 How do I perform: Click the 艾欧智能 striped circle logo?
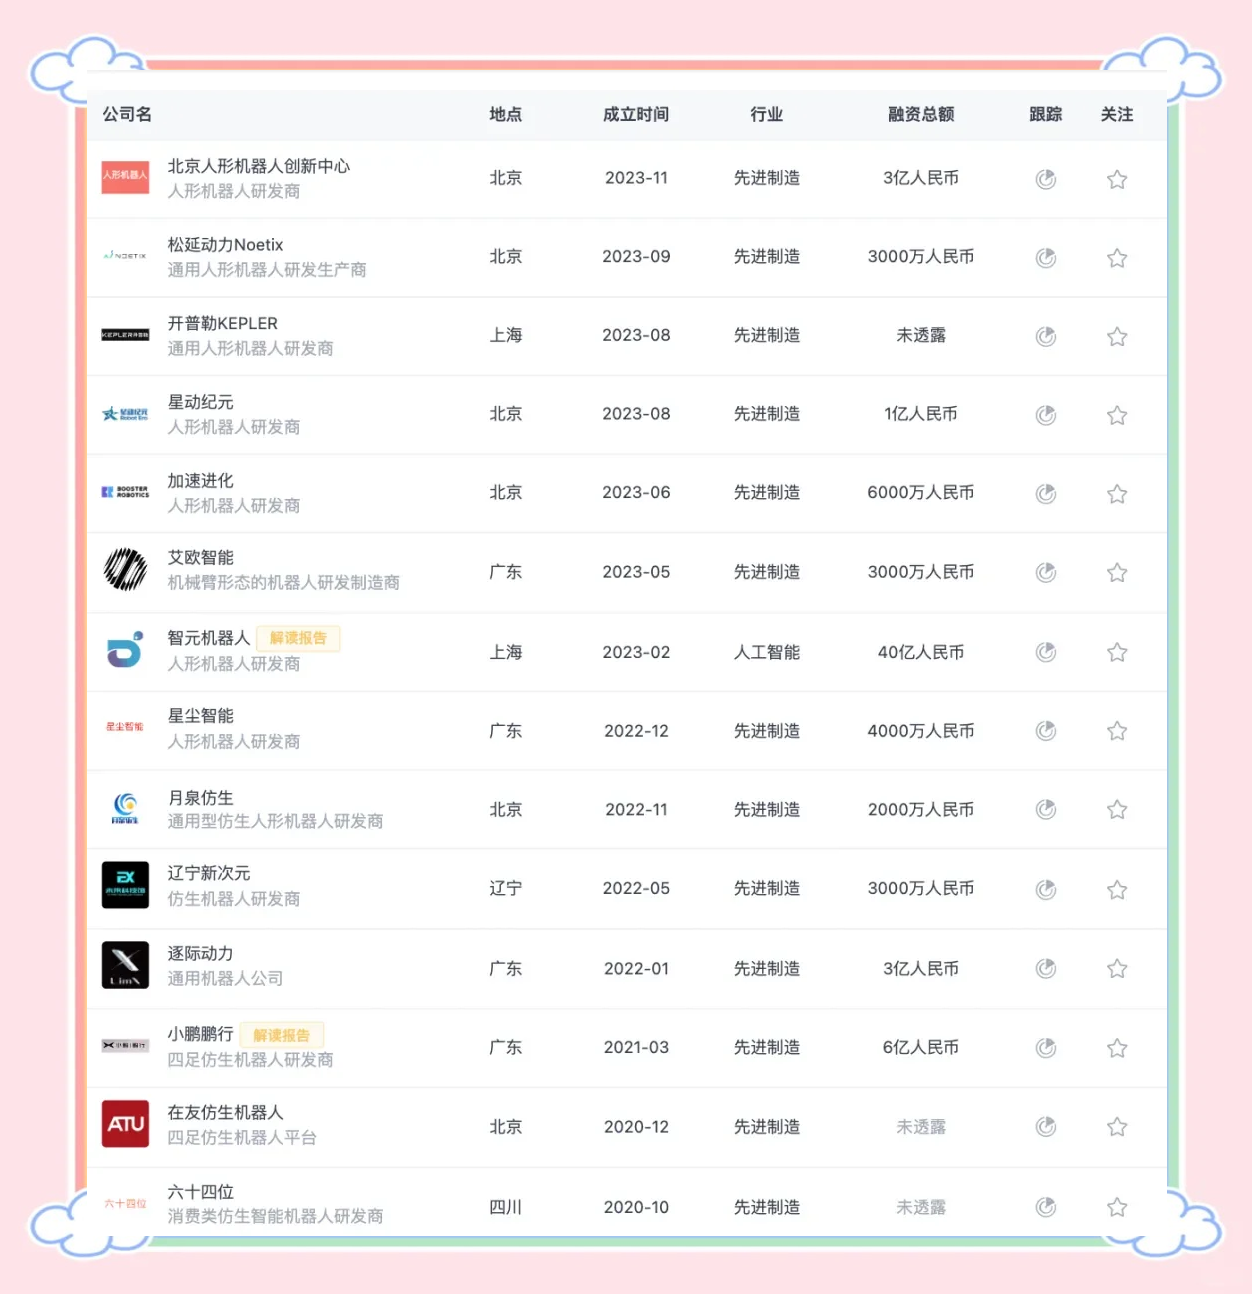pos(125,570)
